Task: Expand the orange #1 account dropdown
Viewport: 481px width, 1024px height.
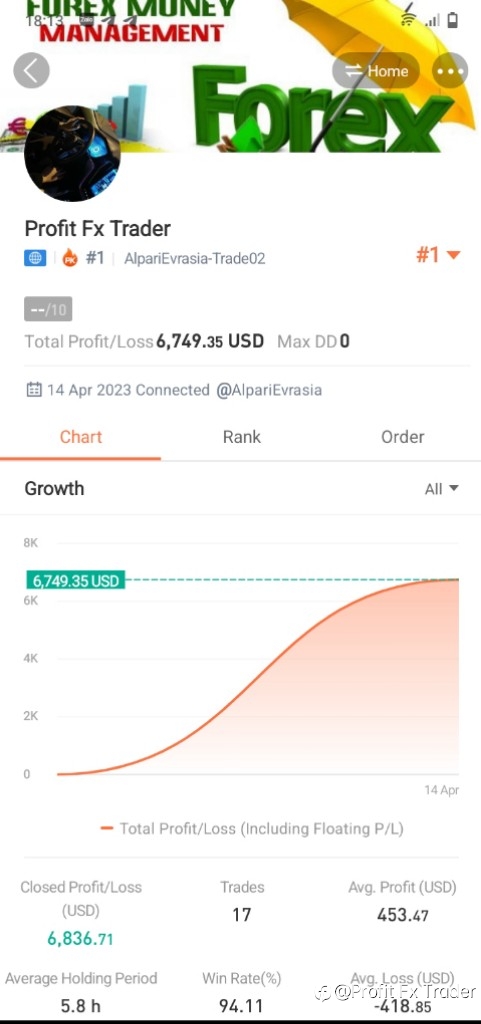Action: [438, 255]
